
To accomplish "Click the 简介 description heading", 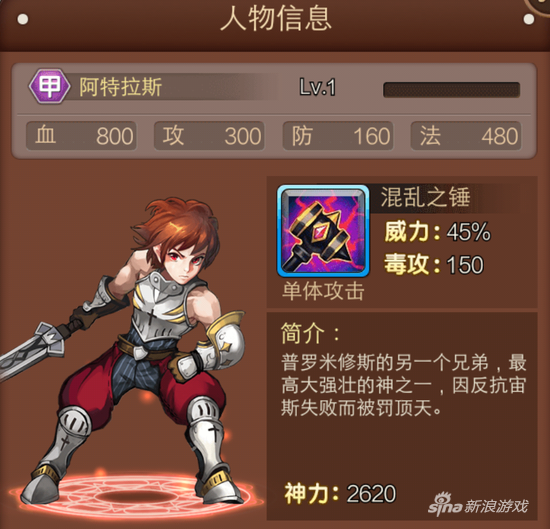I will 310,333.
